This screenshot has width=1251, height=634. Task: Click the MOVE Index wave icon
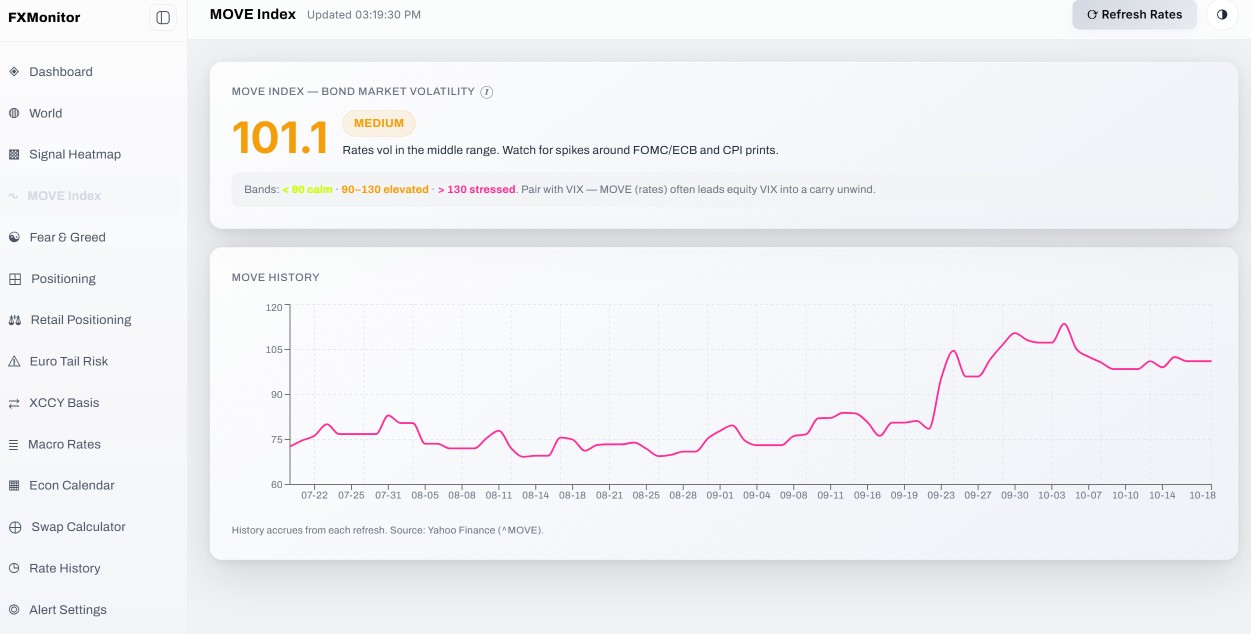pos(13,196)
